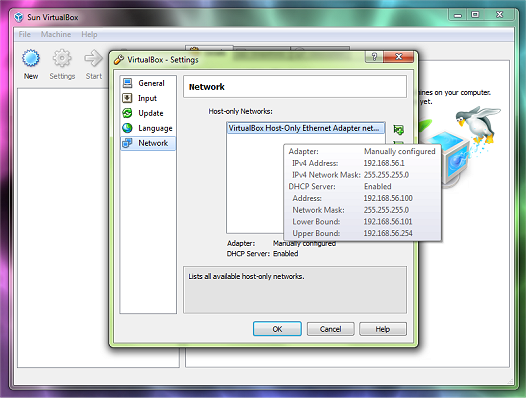The height and width of the screenshot is (398, 526).
Task: Open the Help menu in menu bar
Action: click(89, 34)
